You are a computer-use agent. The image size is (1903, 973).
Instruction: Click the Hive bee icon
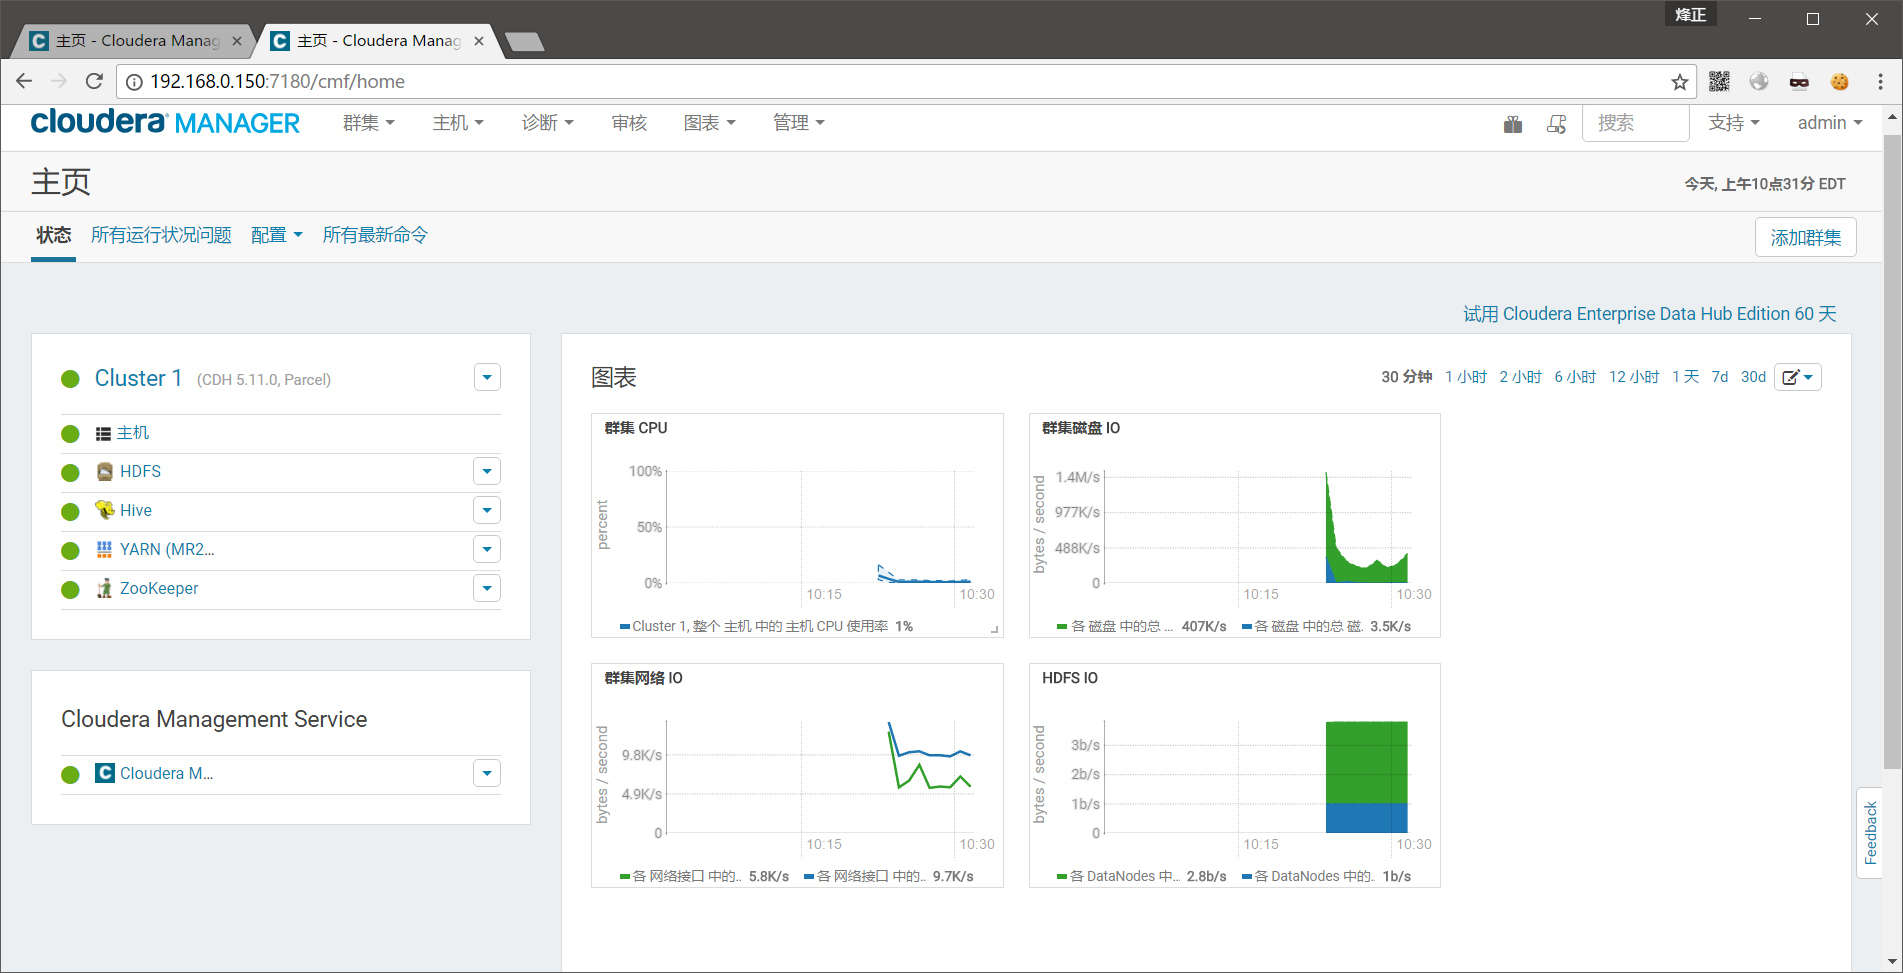[x=104, y=510]
